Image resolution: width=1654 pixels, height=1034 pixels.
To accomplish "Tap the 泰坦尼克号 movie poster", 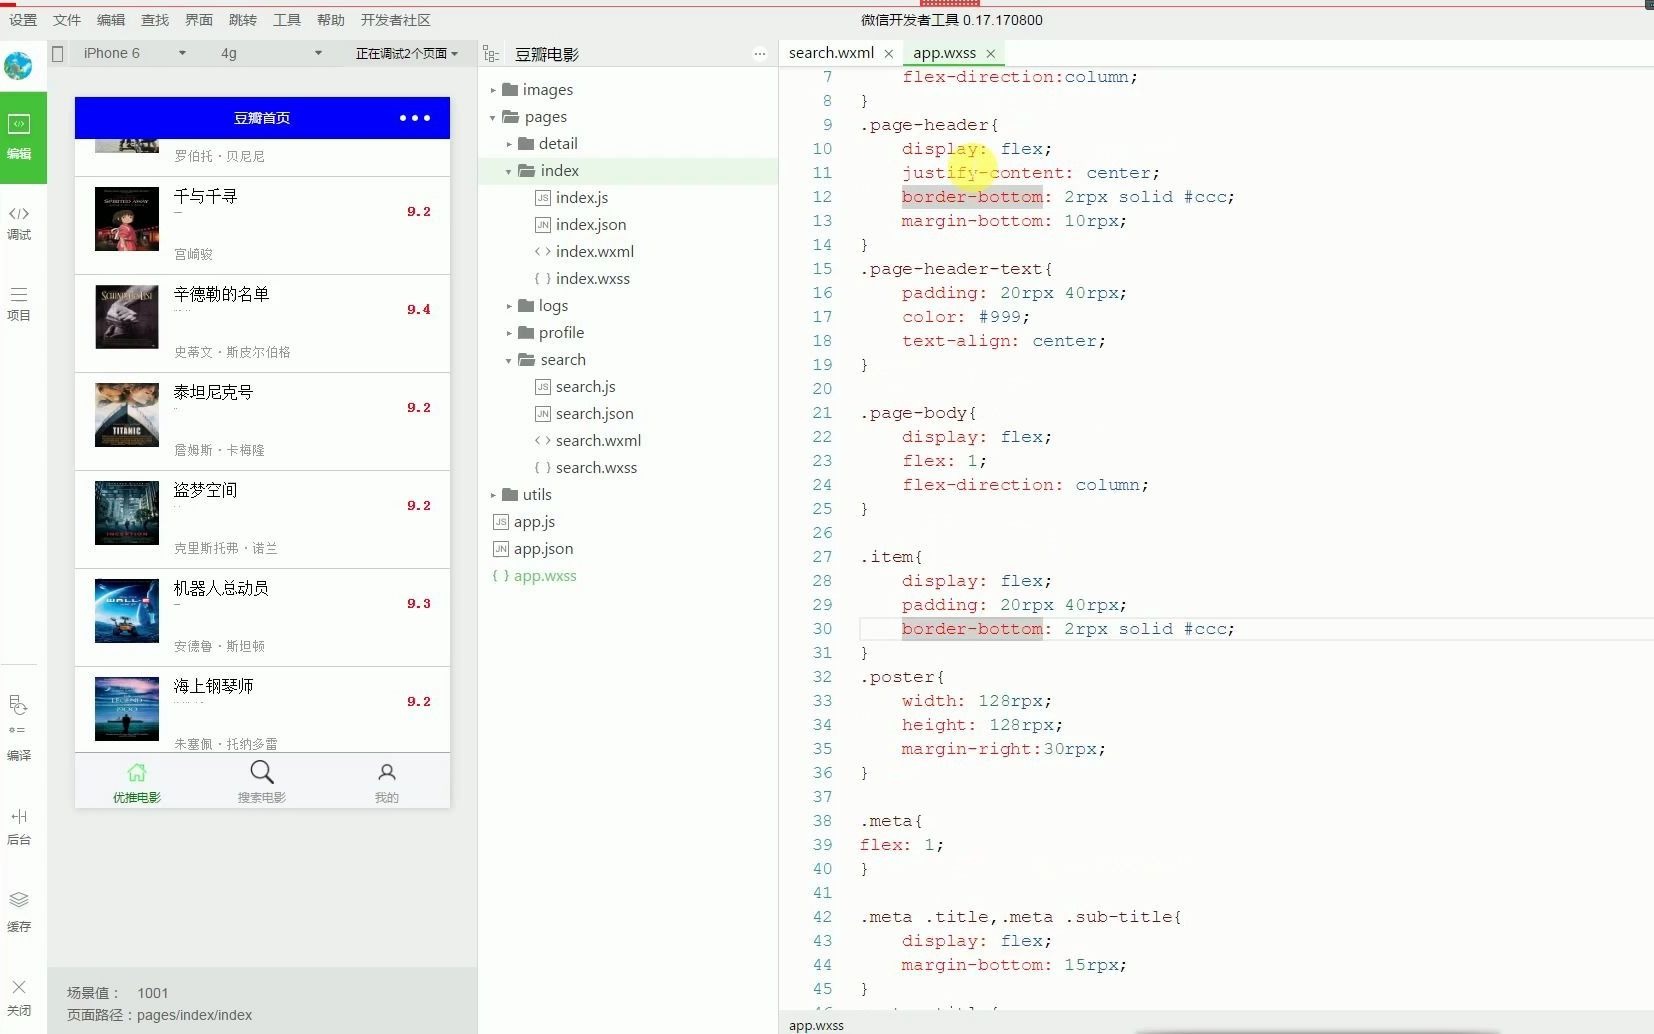I will click(127, 415).
